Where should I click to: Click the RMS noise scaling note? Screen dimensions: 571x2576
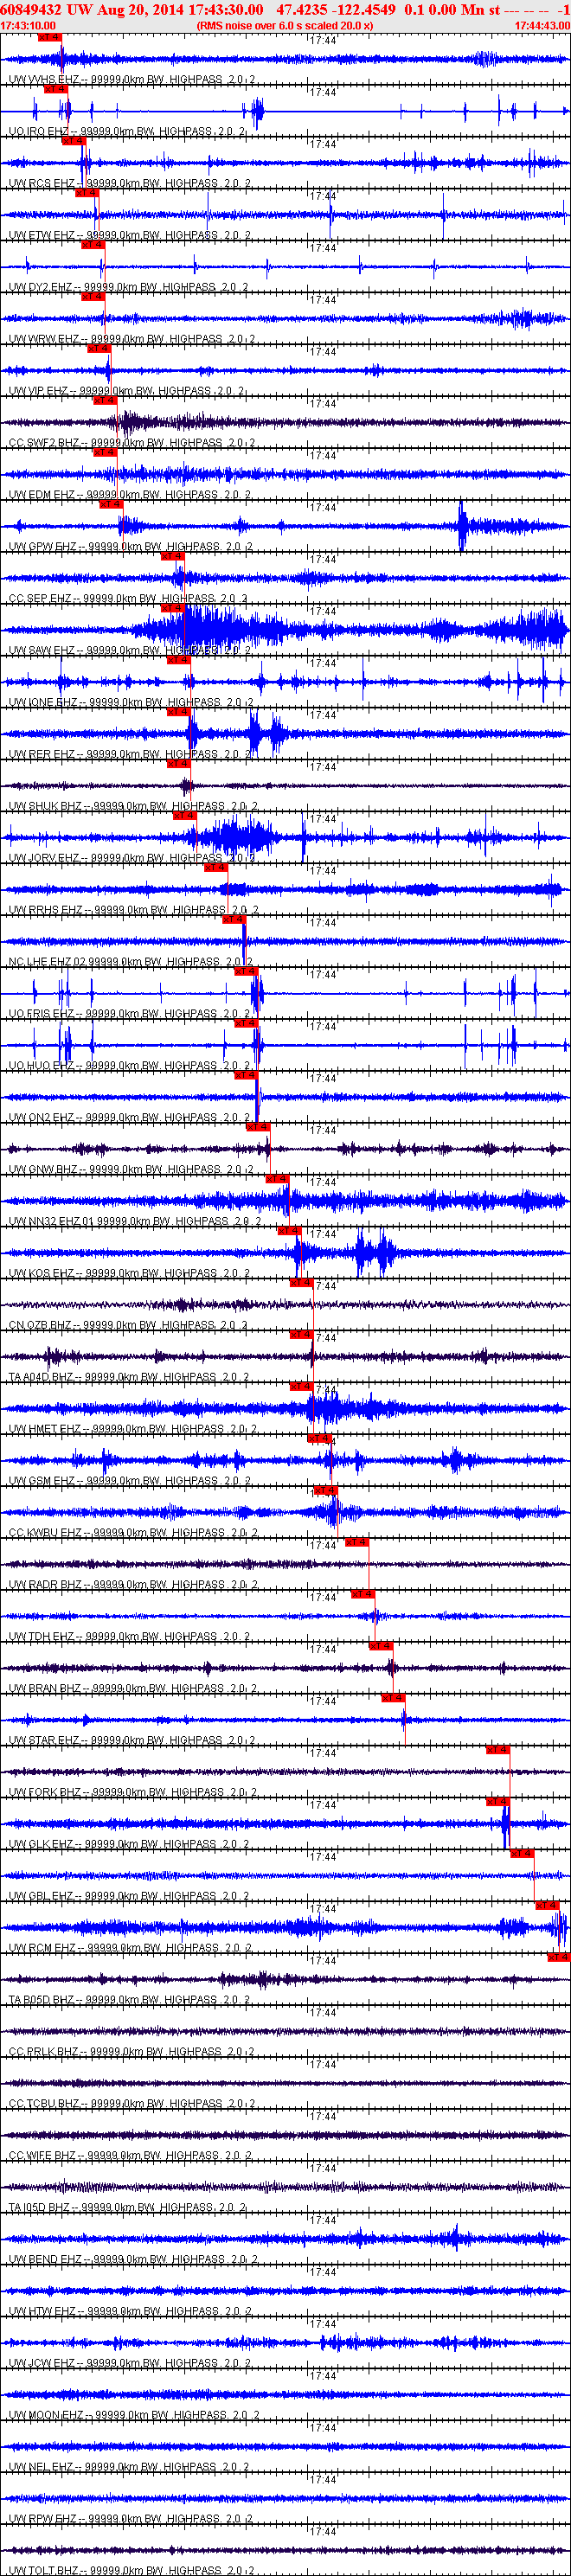click(285, 25)
